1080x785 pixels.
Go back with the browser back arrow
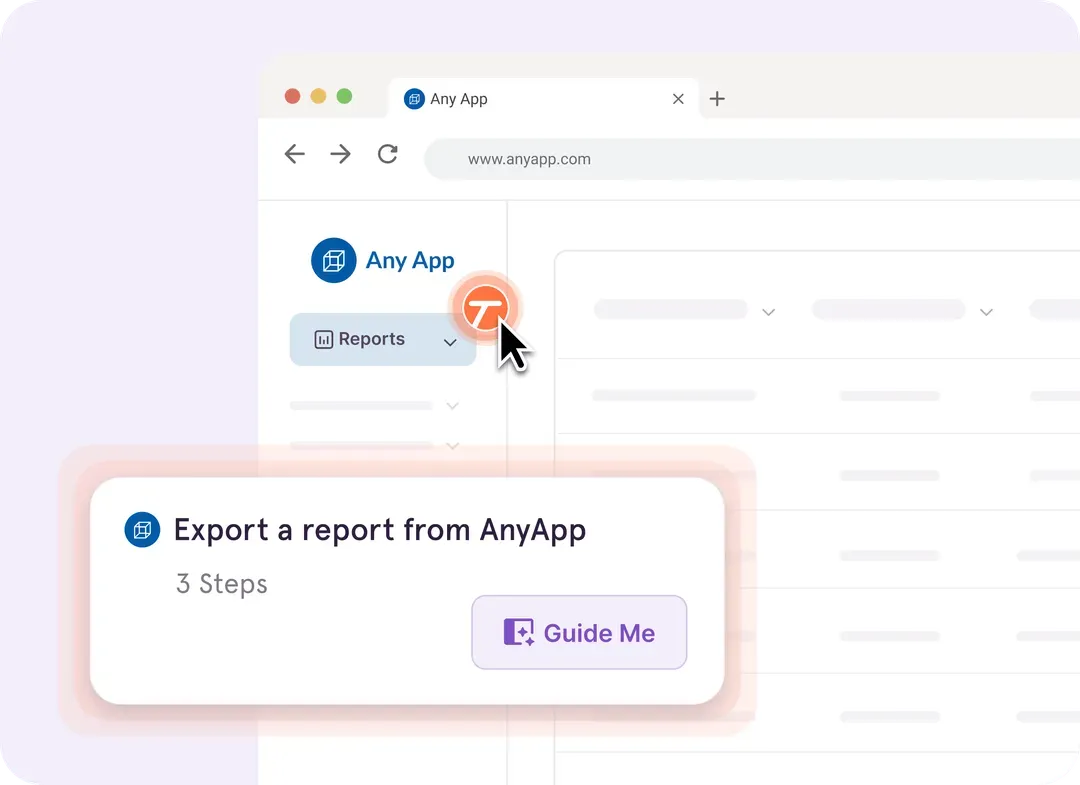pyautogui.click(x=294, y=154)
